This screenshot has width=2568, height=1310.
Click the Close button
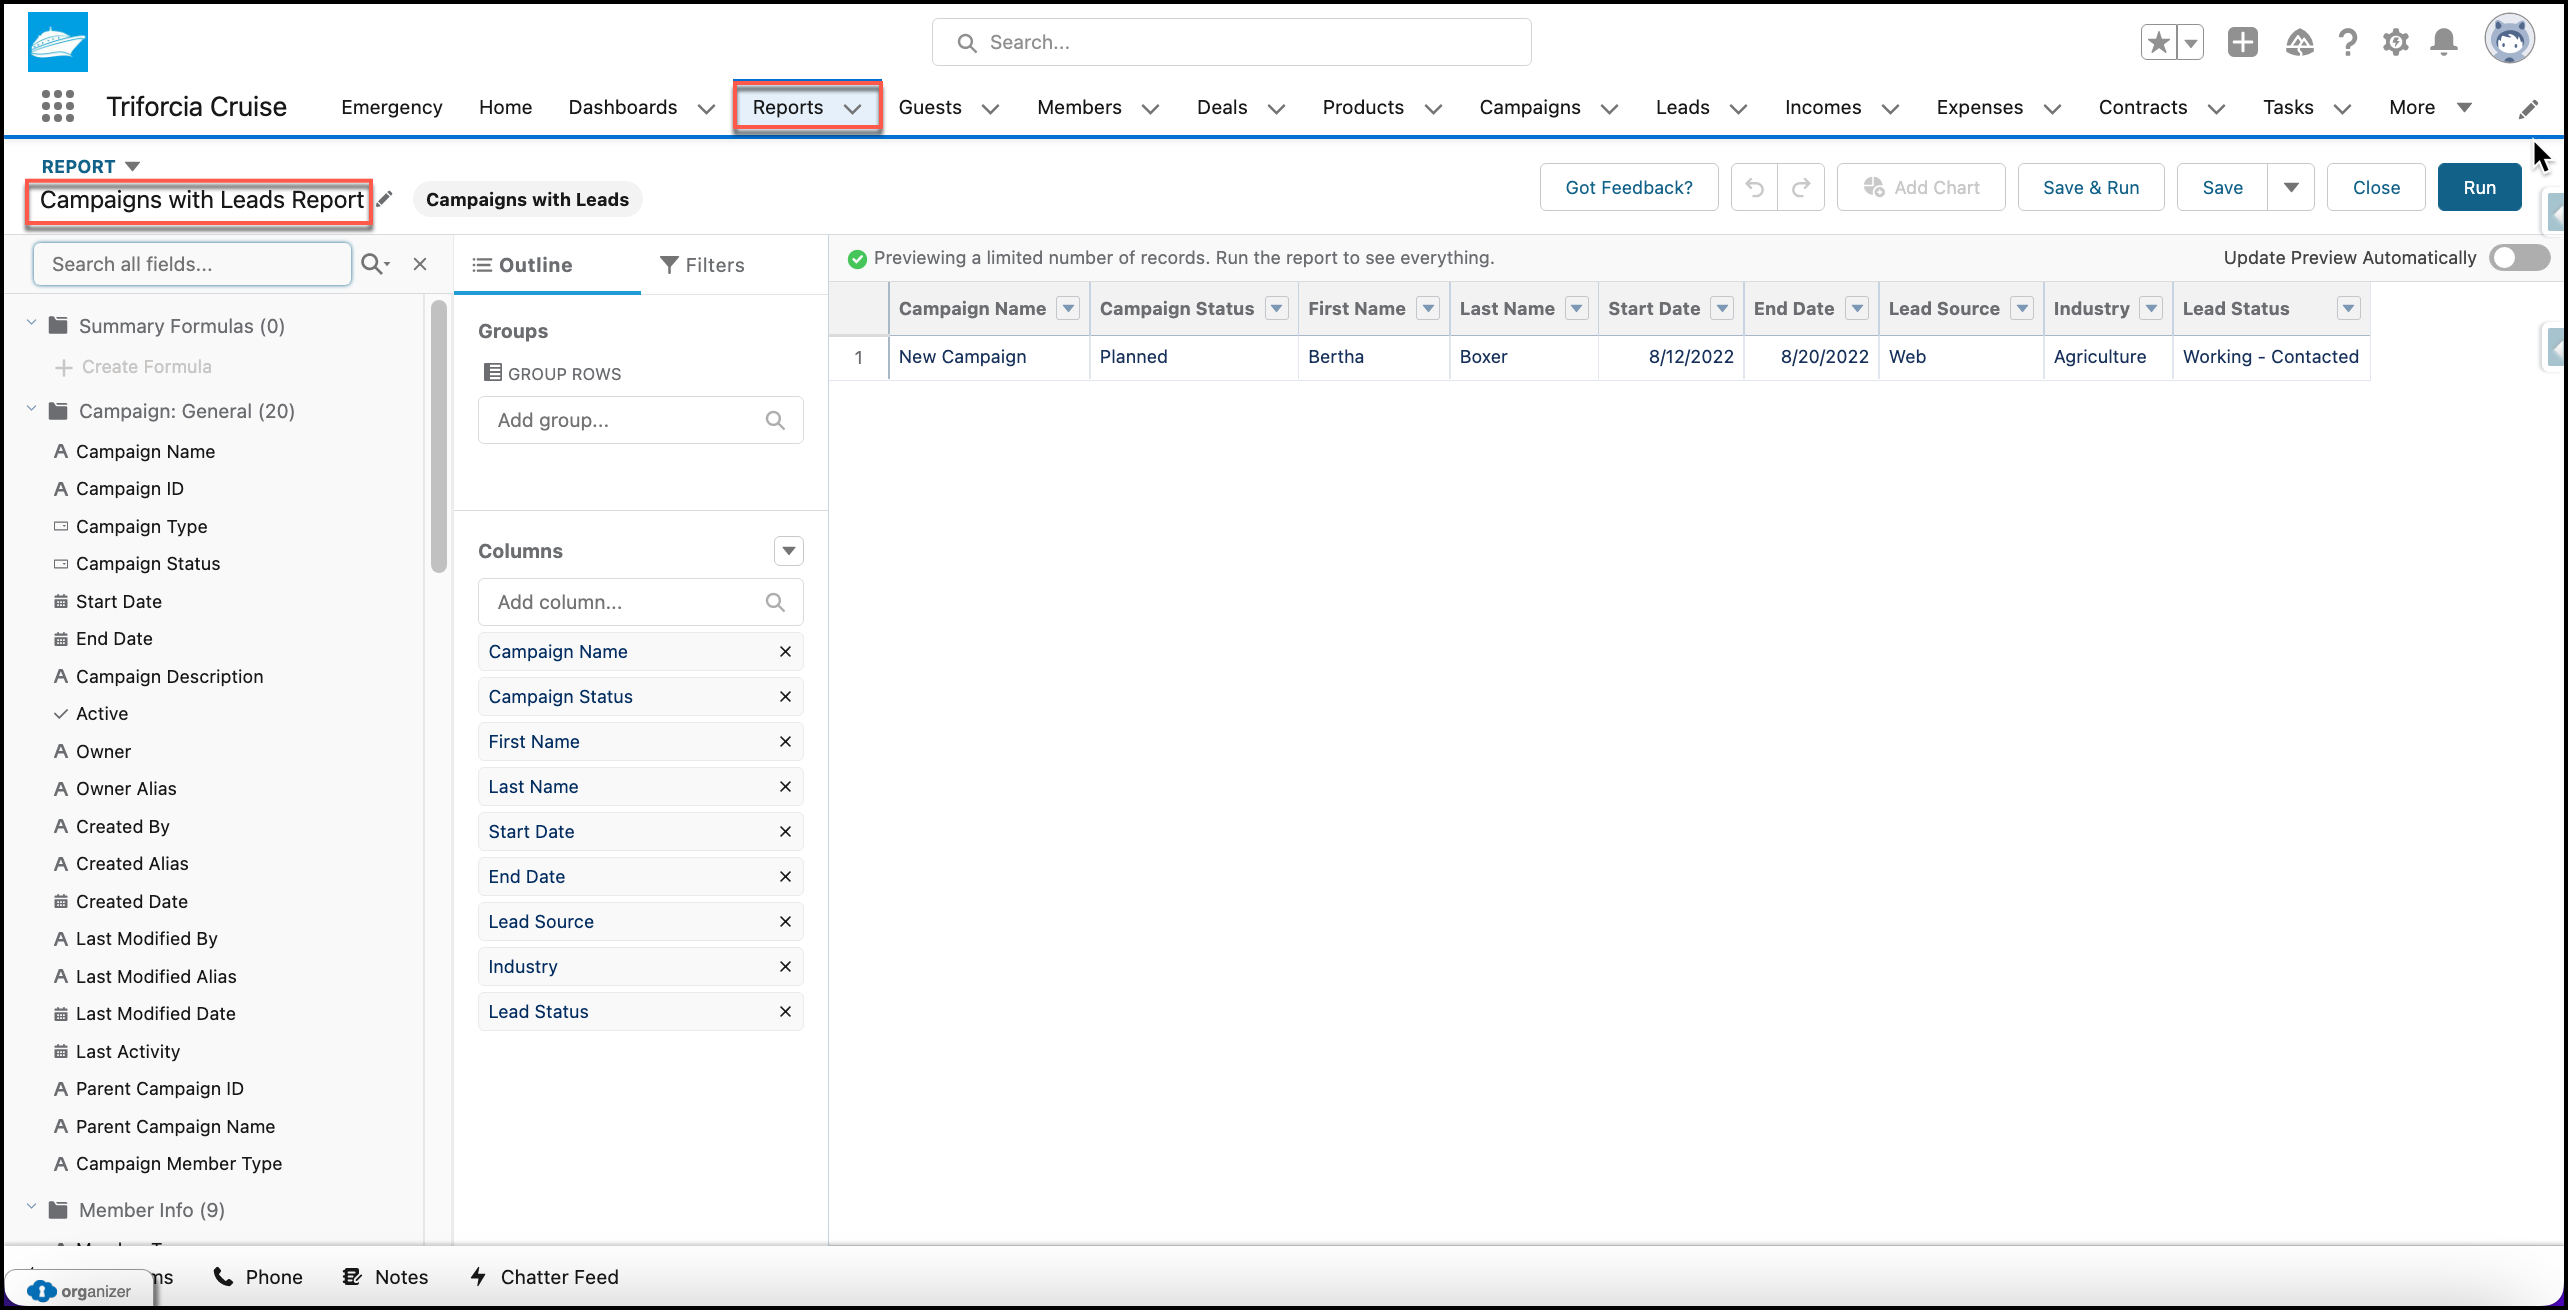(2376, 187)
